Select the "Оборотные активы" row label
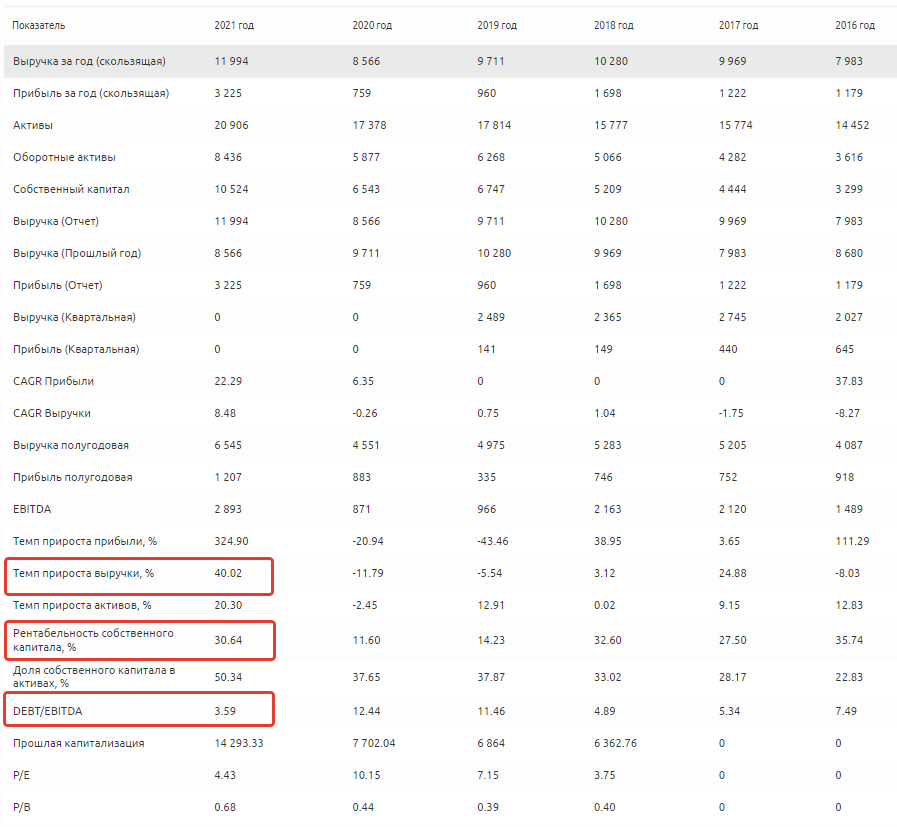 [x=63, y=157]
